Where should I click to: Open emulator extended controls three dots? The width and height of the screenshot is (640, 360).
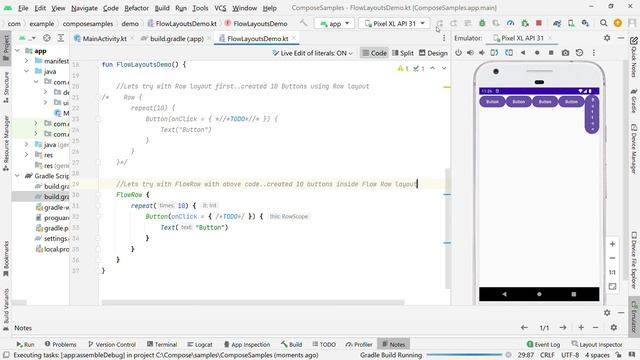click(593, 53)
